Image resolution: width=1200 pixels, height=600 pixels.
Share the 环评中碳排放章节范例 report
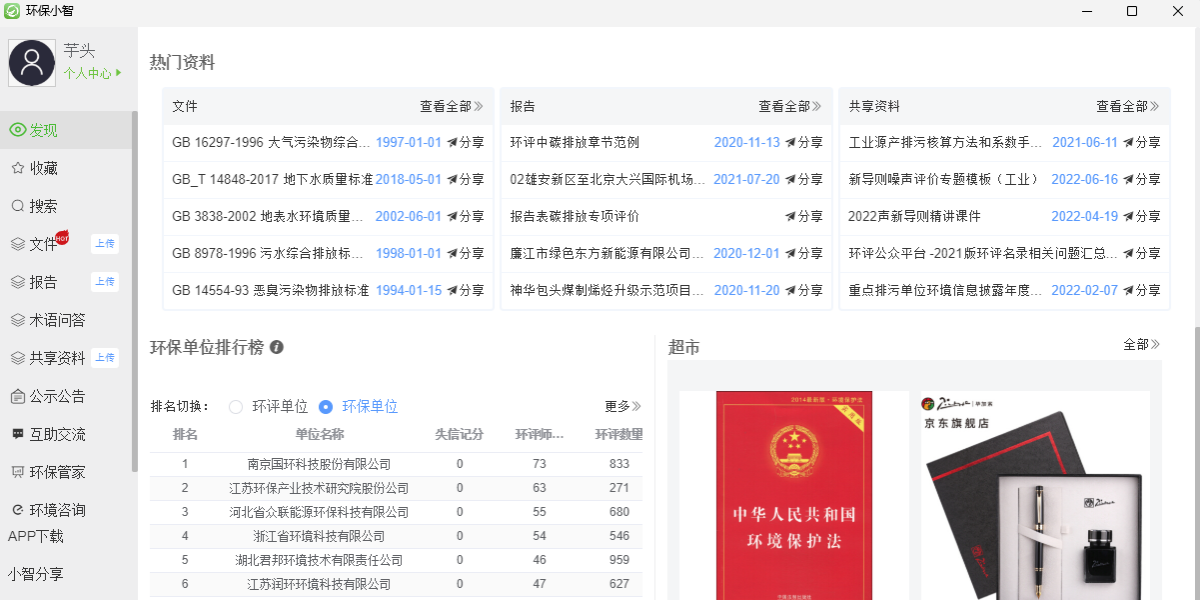pyautogui.click(x=804, y=142)
